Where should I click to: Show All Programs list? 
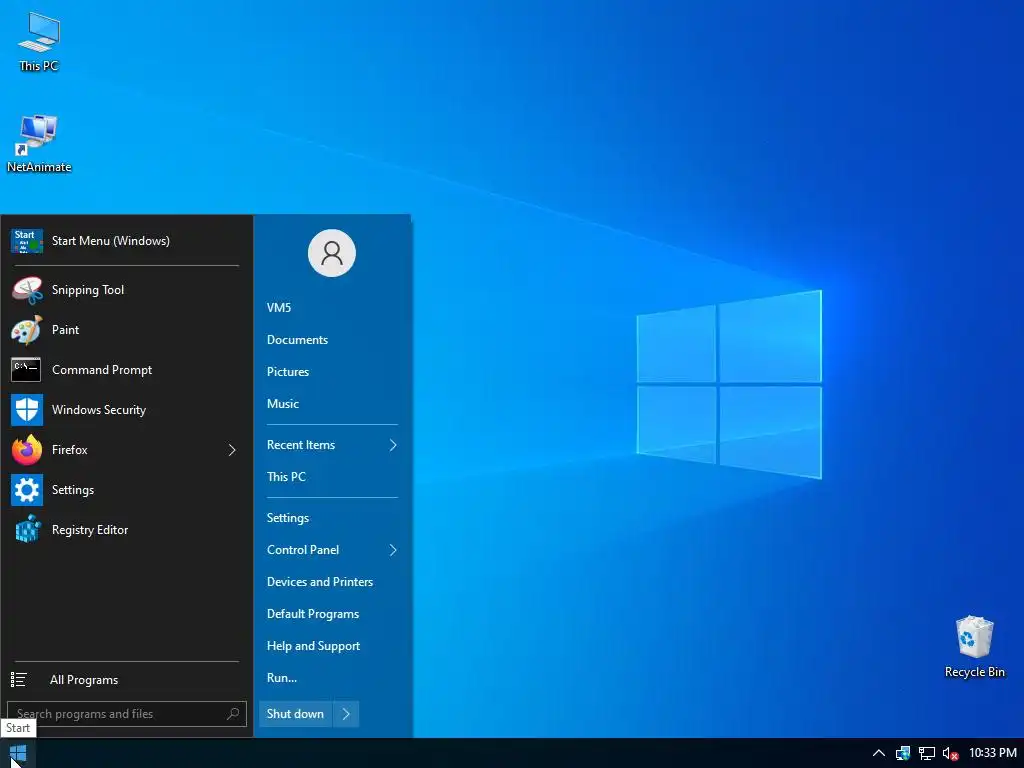click(x=84, y=680)
